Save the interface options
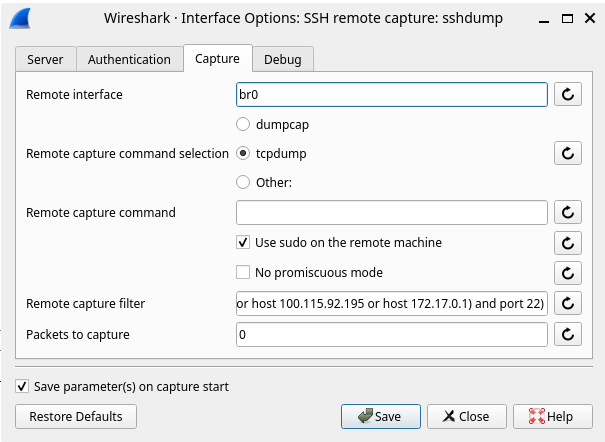This screenshot has height=442, width=605. [379, 416]
